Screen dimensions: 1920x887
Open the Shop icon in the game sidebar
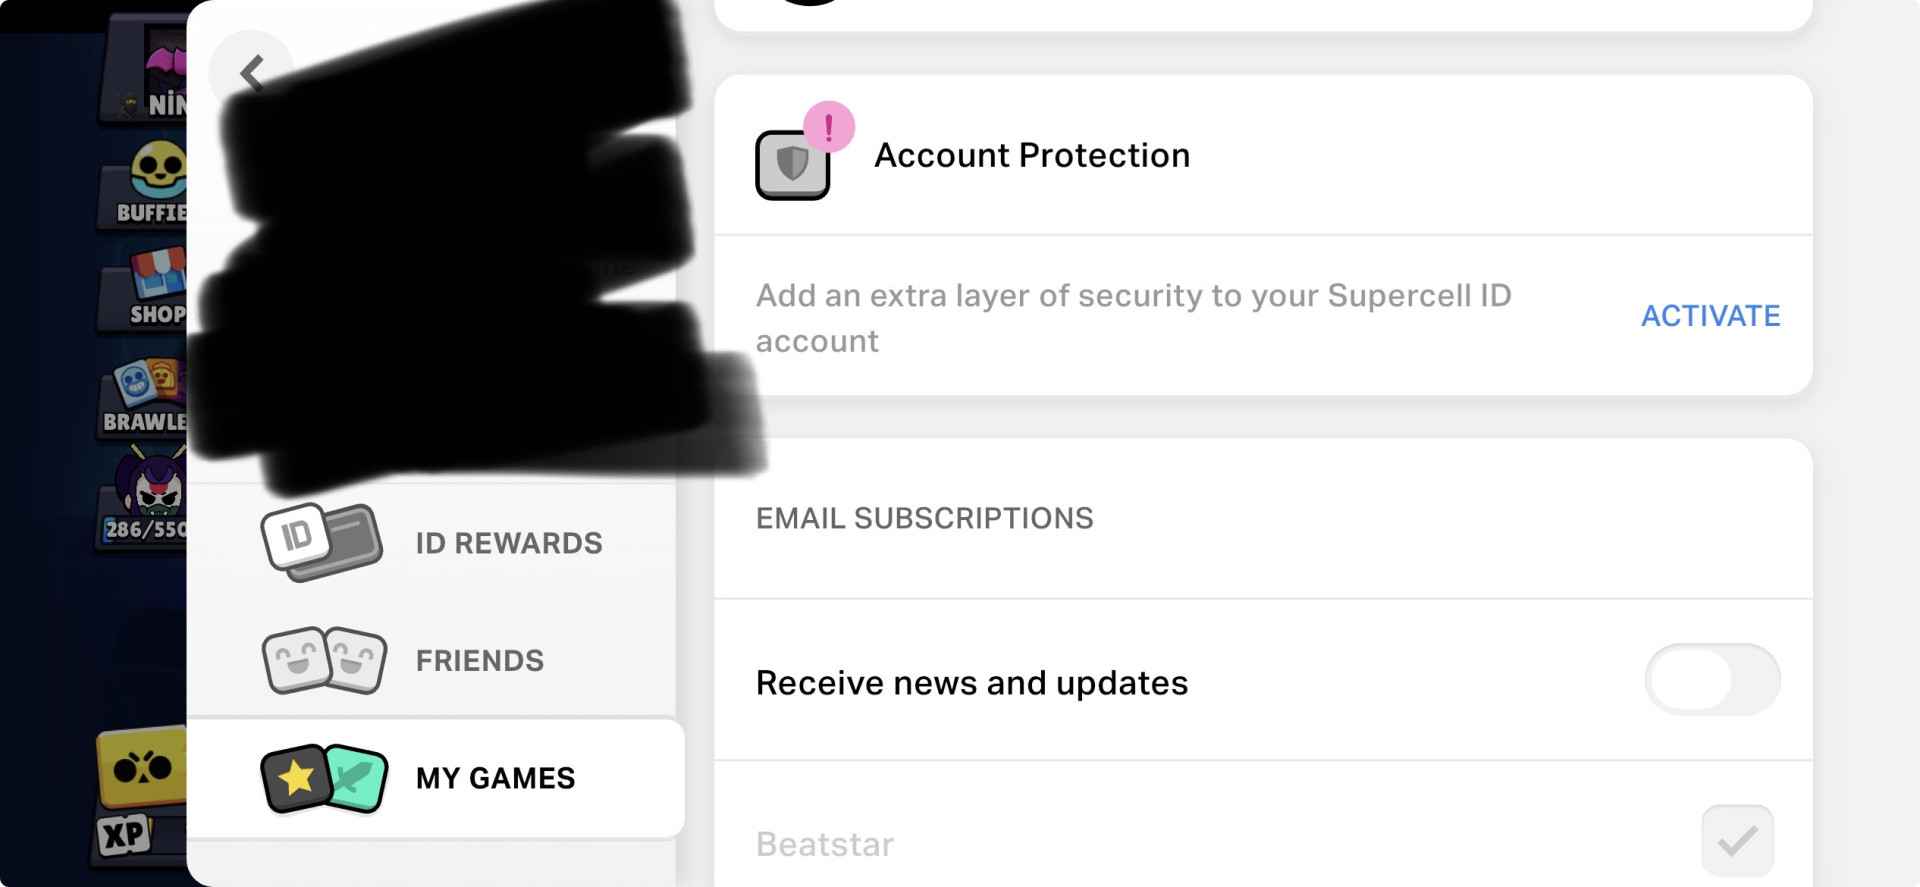(155, 285)
